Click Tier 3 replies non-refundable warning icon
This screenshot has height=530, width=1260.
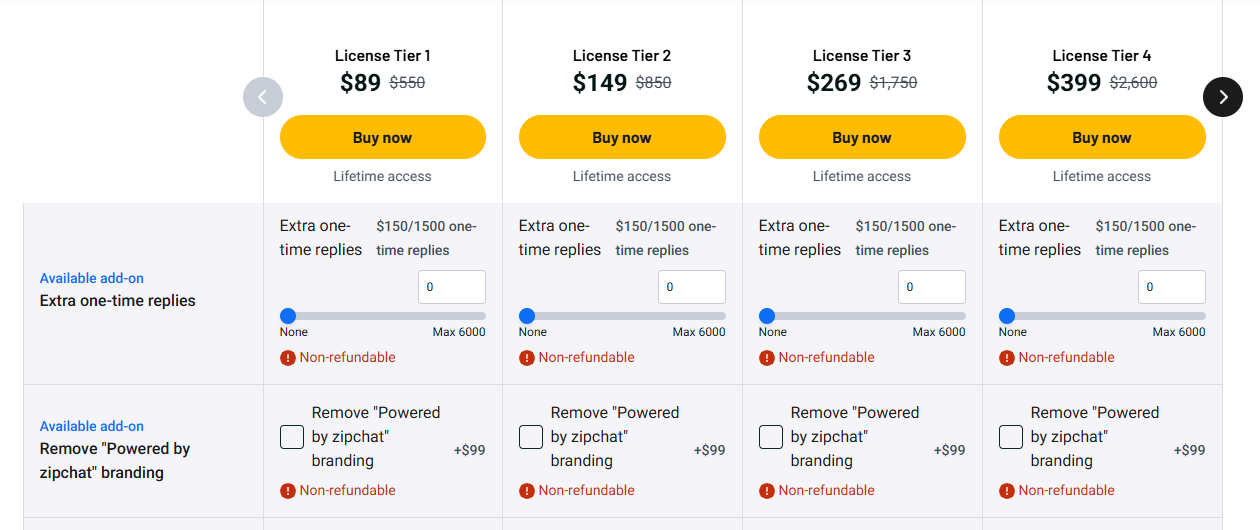767,358
